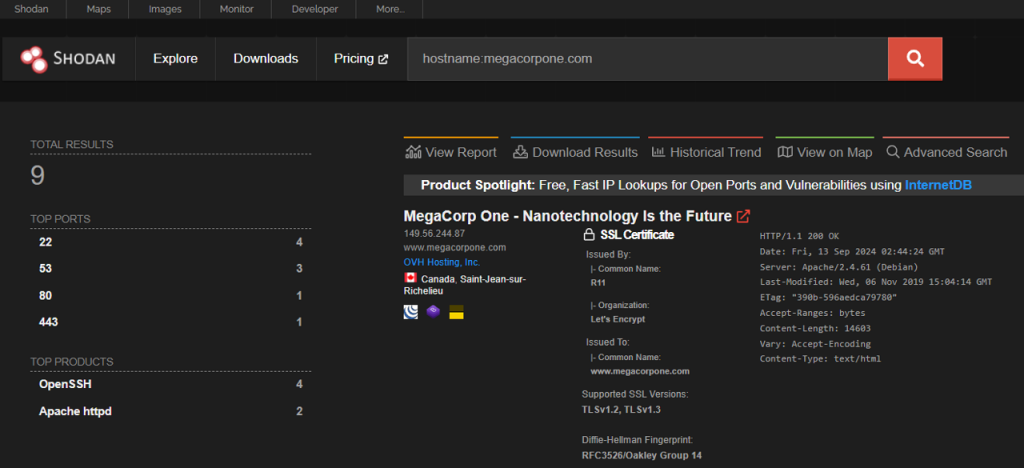Screen dimensions: 1024x468
Task: Click the Historical Trend bar chart icon
Action: (658, 152)
